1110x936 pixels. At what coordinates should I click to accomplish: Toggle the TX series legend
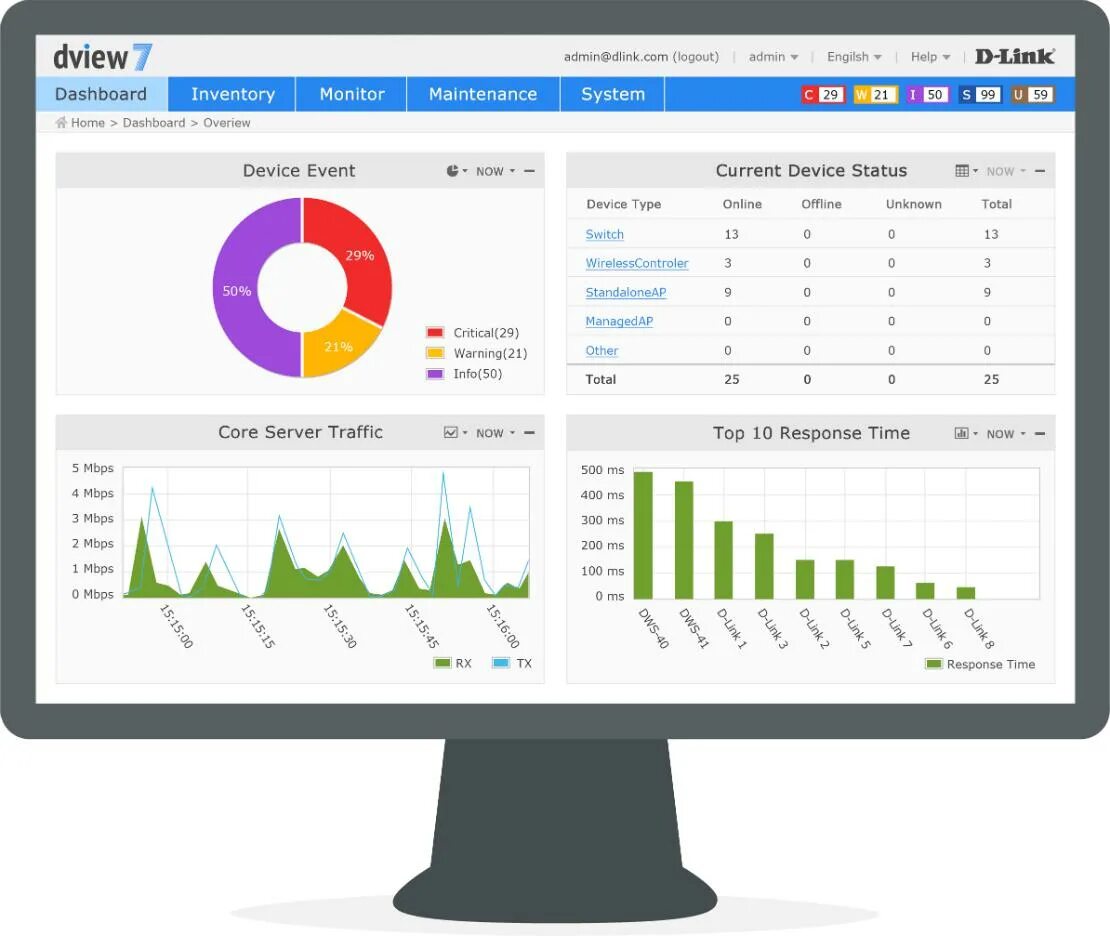click(512, 663)
